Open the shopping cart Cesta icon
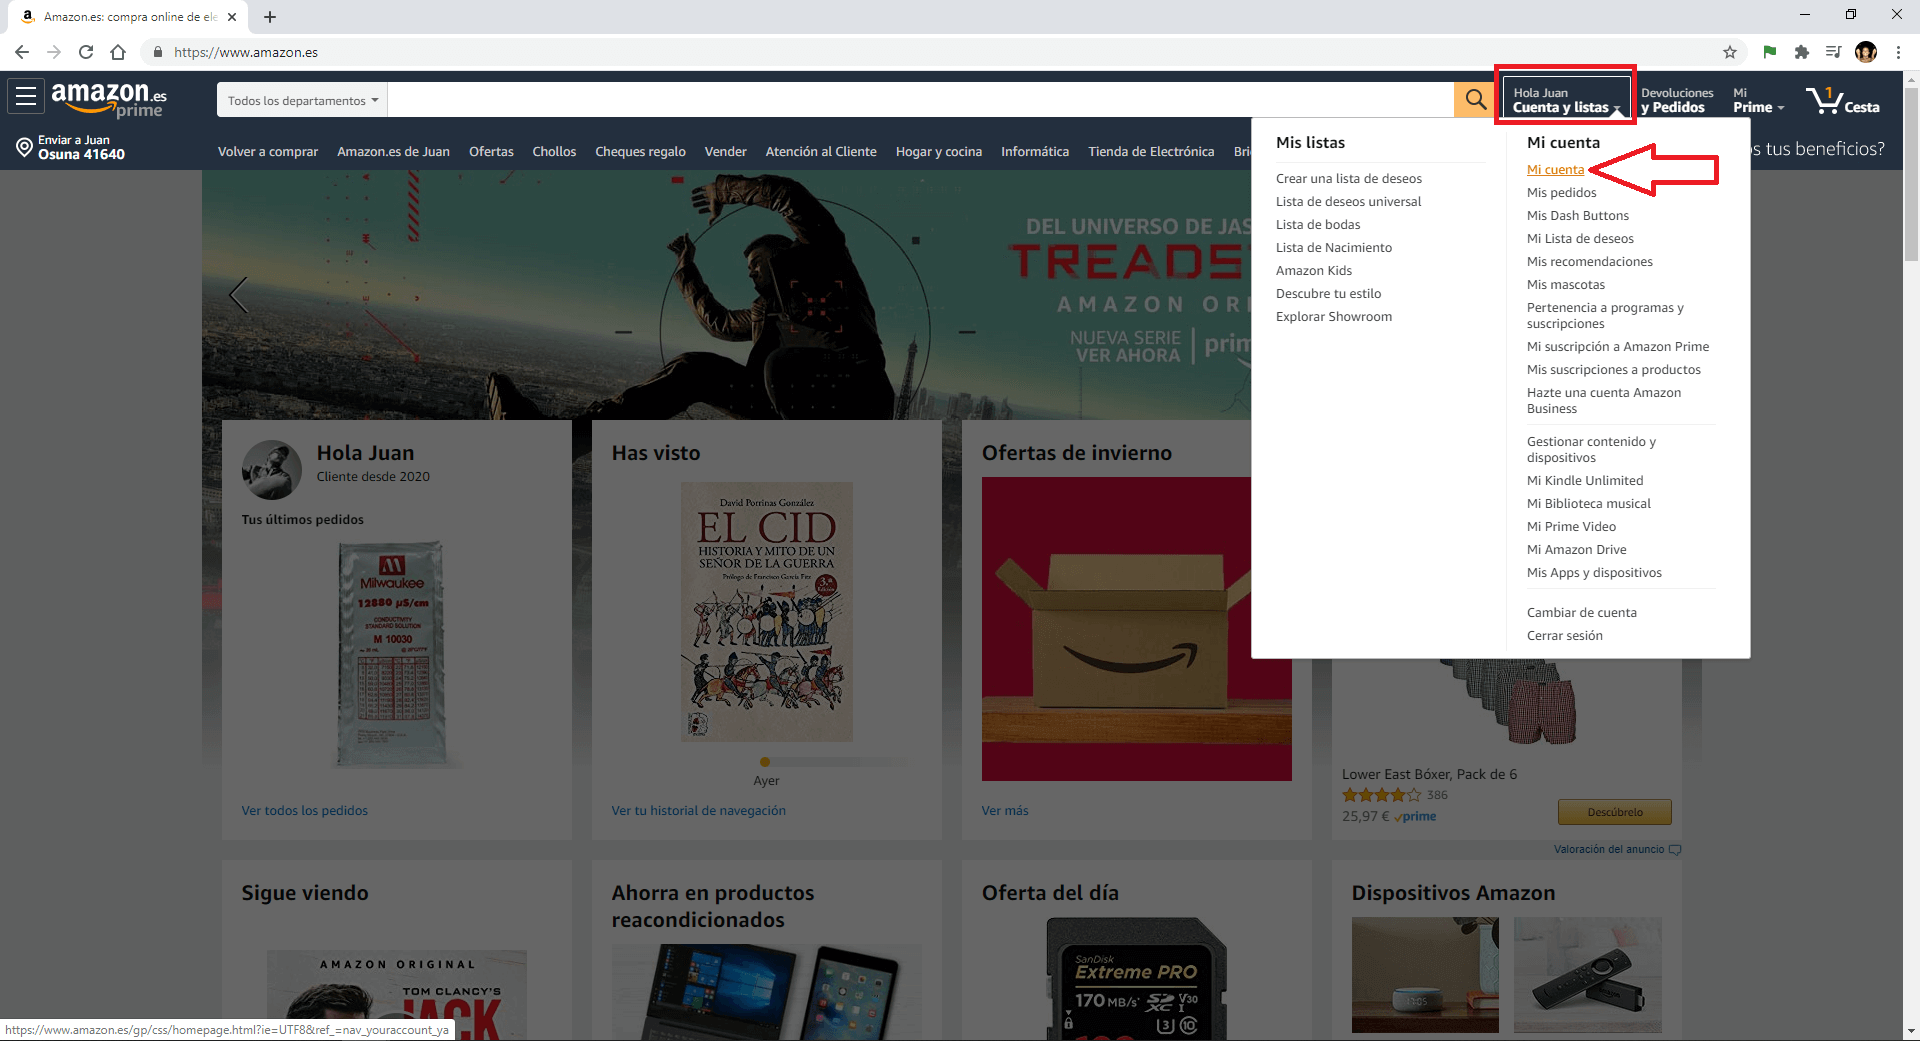This screenshot has width=1920, height=1041. pyautogui.click(x=1843, y=100)
